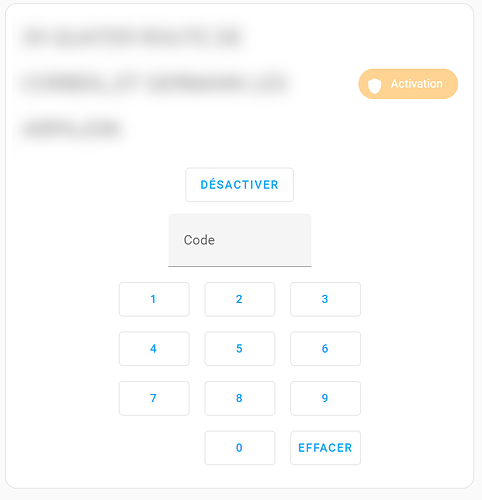Tap keypad digit 2
Viewport: 482px width, 500px height.
coord(240,299)
